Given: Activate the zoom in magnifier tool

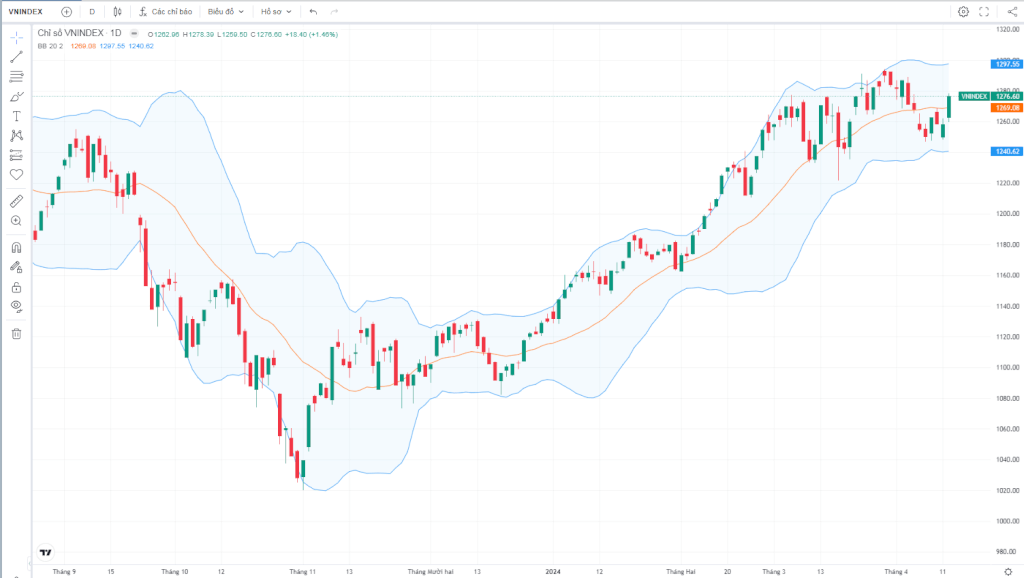Looking at the screenshot, I should 16,221.
